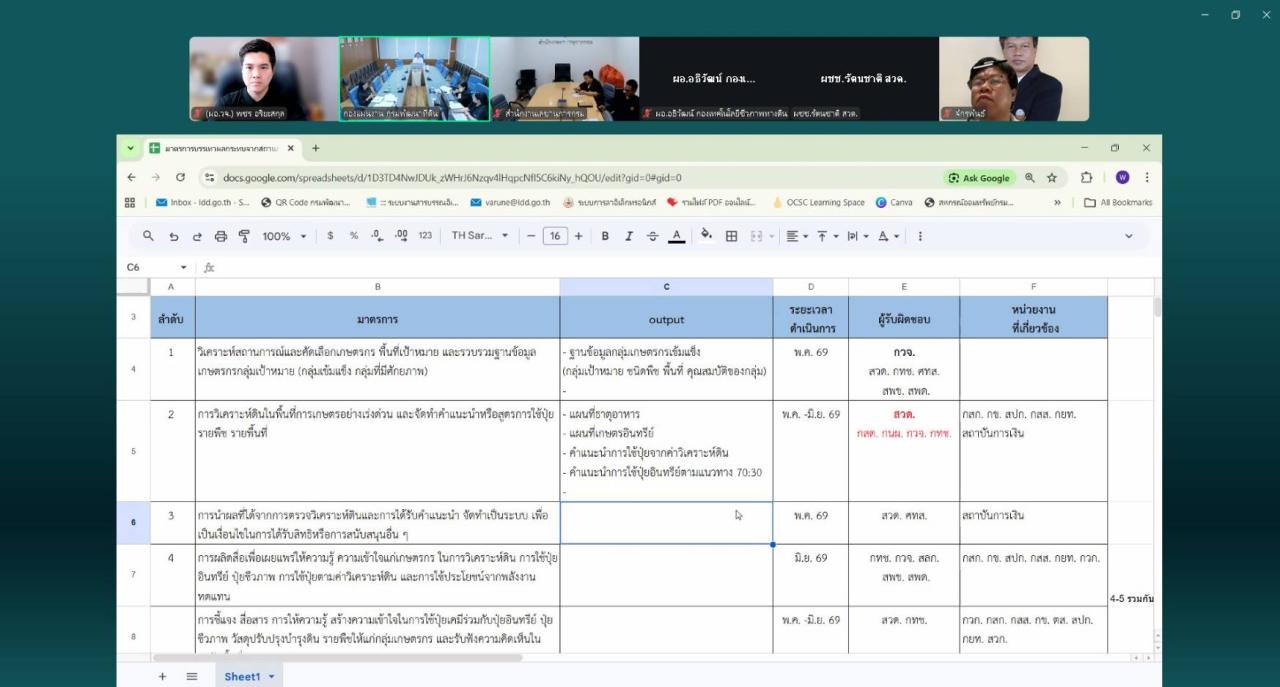This screenshot has height=687, width=1280.
Task: Toggle bold formatting
Action: tap(605, 236)
